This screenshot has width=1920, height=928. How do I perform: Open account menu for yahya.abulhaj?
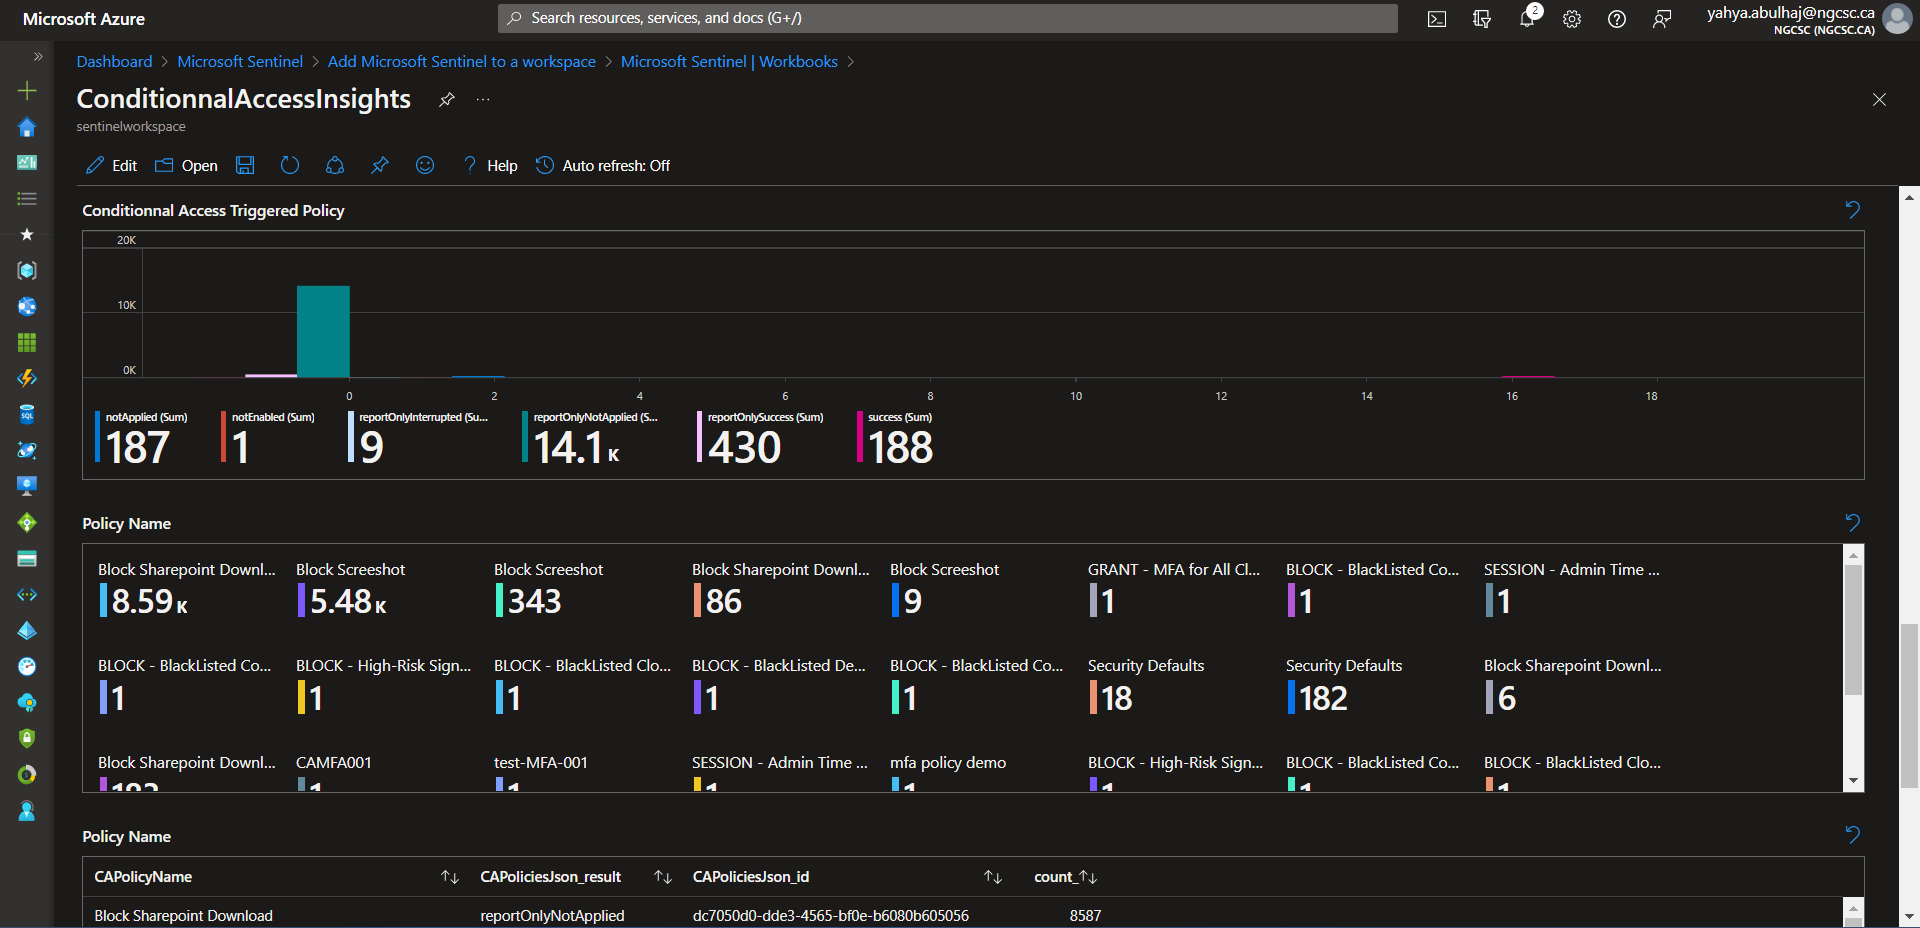tap(1808, 19)
